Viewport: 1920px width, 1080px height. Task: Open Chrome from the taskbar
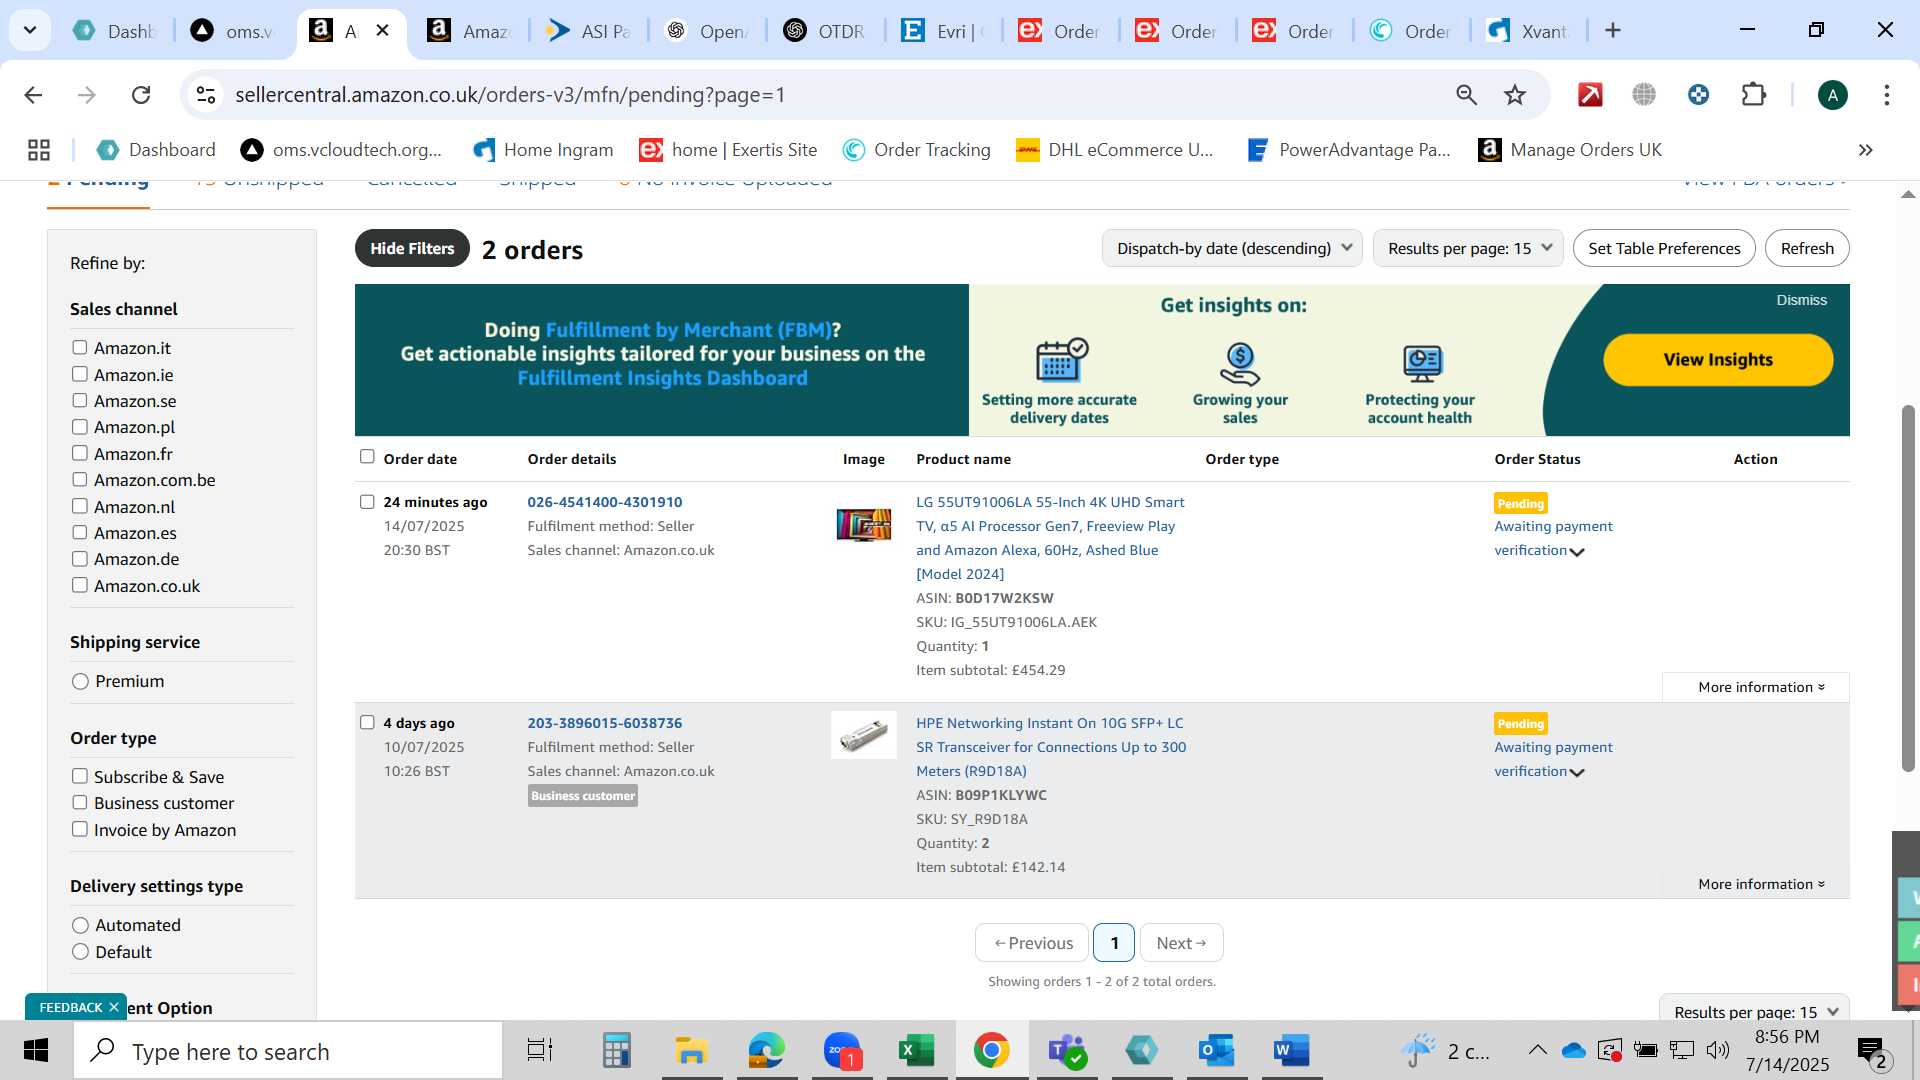(991, 1051)
